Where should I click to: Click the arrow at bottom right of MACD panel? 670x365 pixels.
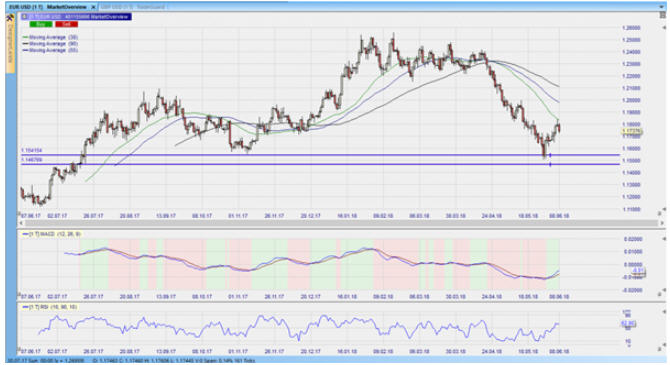tap(664, 290)
